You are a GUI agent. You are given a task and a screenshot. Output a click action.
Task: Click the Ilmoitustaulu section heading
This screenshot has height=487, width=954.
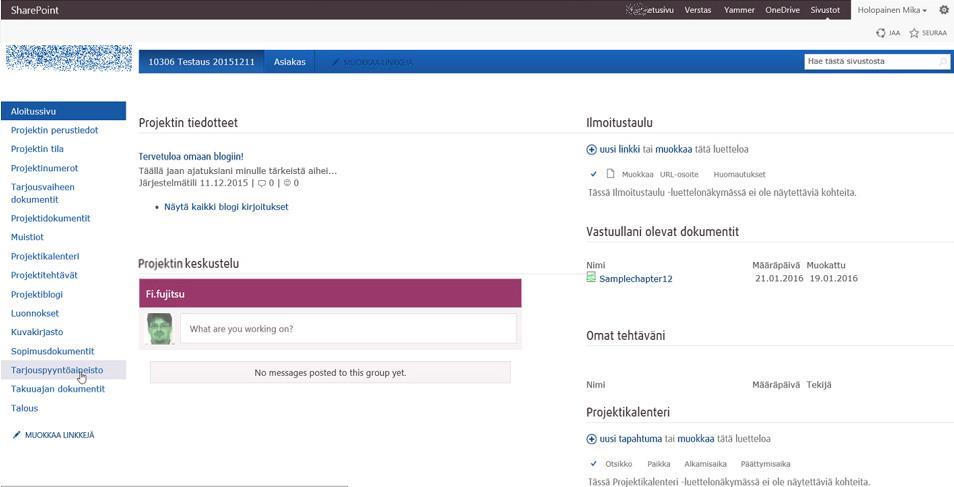click(619, 122)
